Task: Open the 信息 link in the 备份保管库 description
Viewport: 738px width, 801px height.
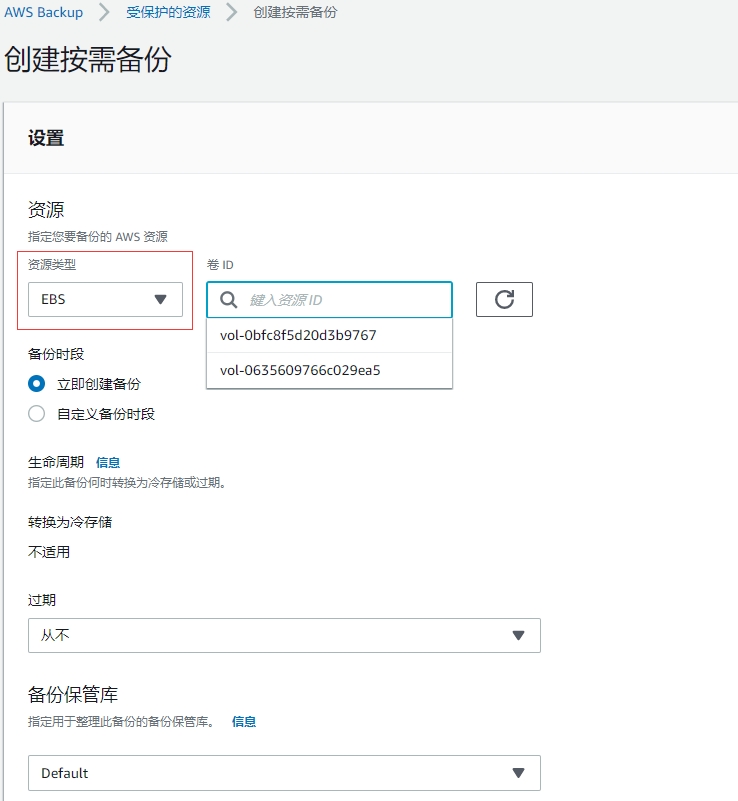Action: pos(244,721)
